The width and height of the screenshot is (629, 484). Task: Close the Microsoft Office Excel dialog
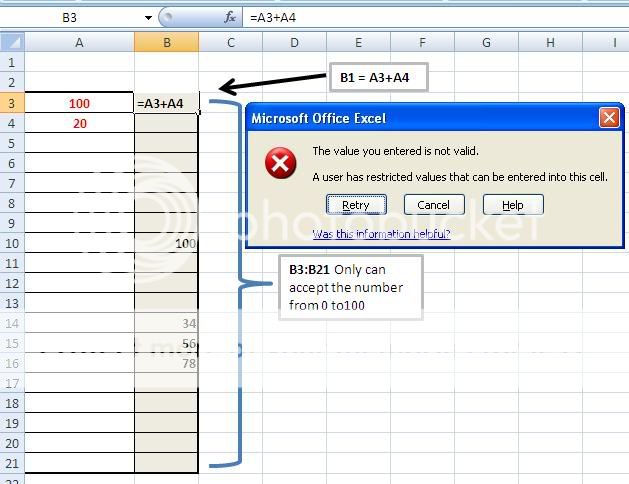coord(609,118)
